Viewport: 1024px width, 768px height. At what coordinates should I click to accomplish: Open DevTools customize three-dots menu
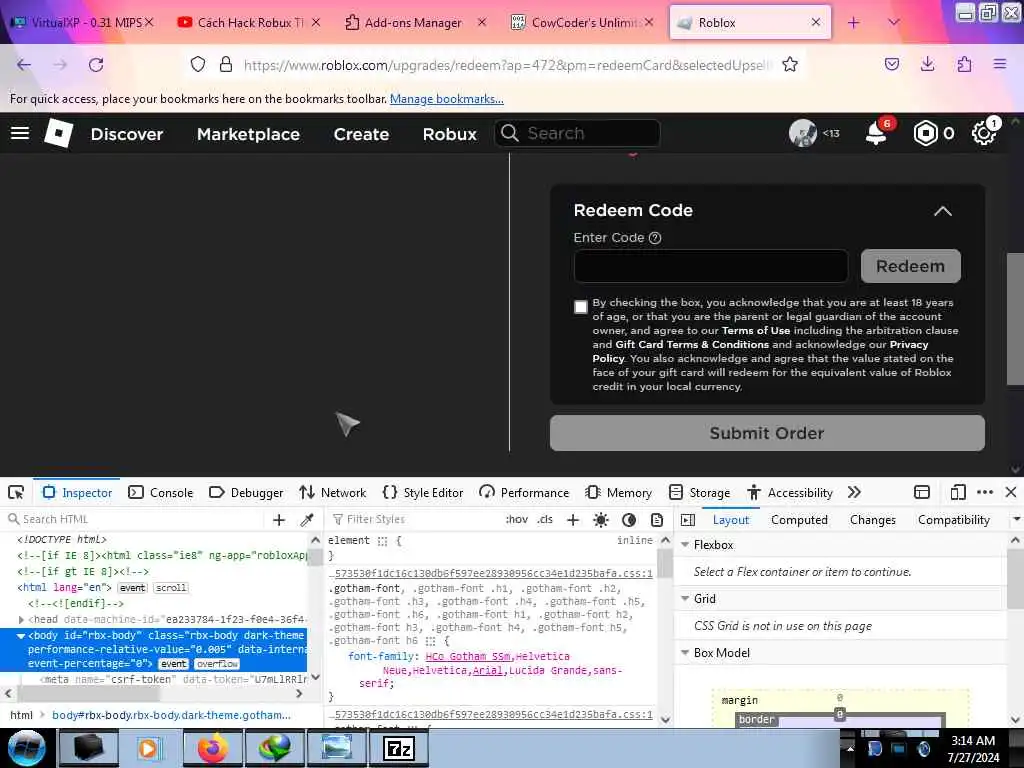(x=985, y=492)
